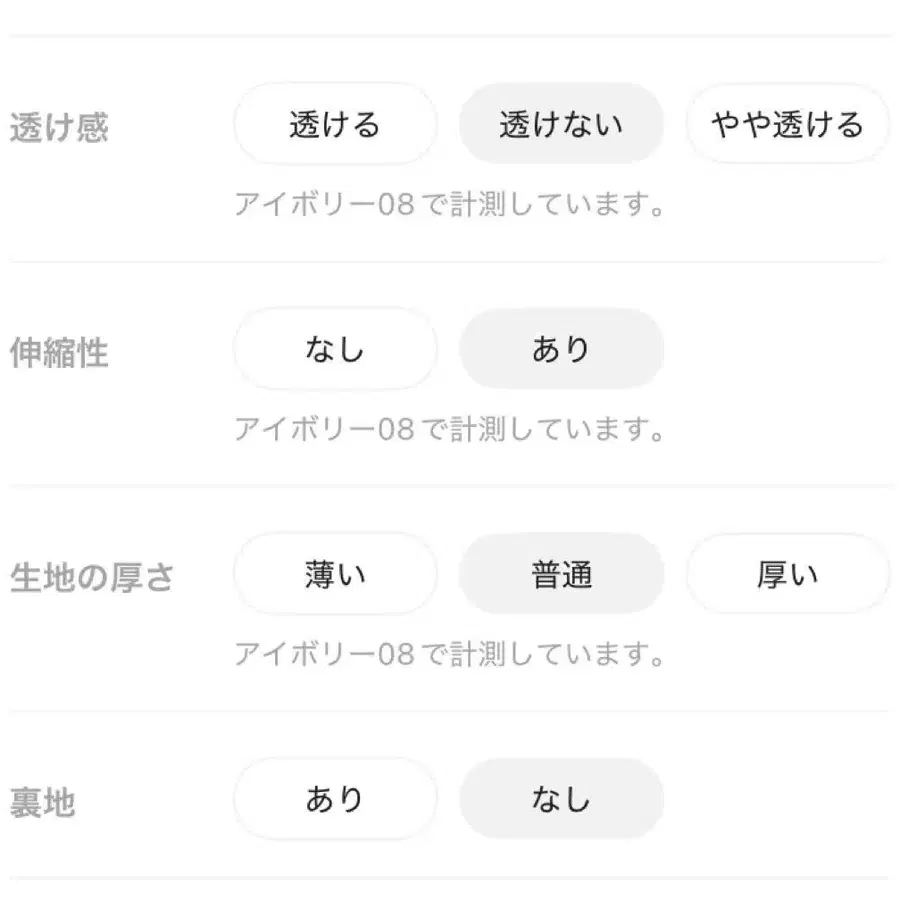
Task: Click the アイボリー08 note under 透け感
Action: click(x=449, y=205)
